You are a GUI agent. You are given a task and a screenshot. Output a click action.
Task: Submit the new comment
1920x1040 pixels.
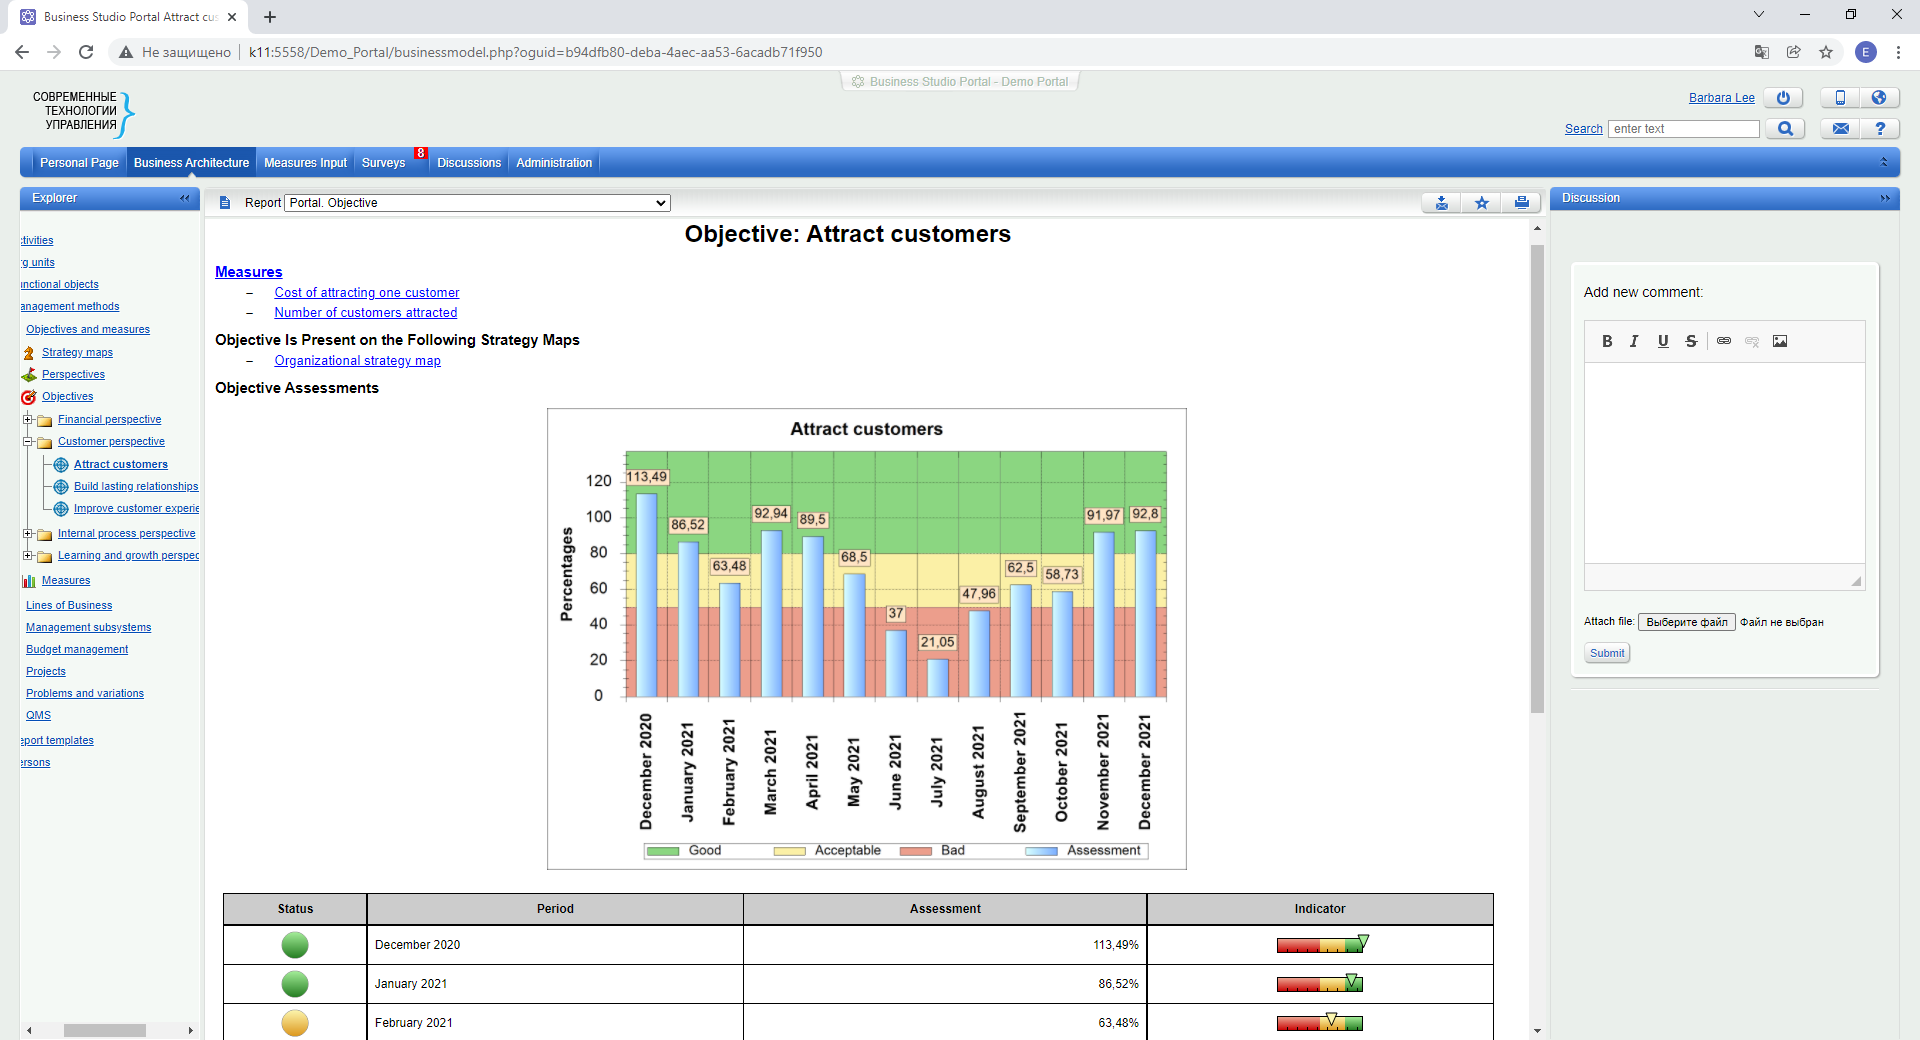1607,653
